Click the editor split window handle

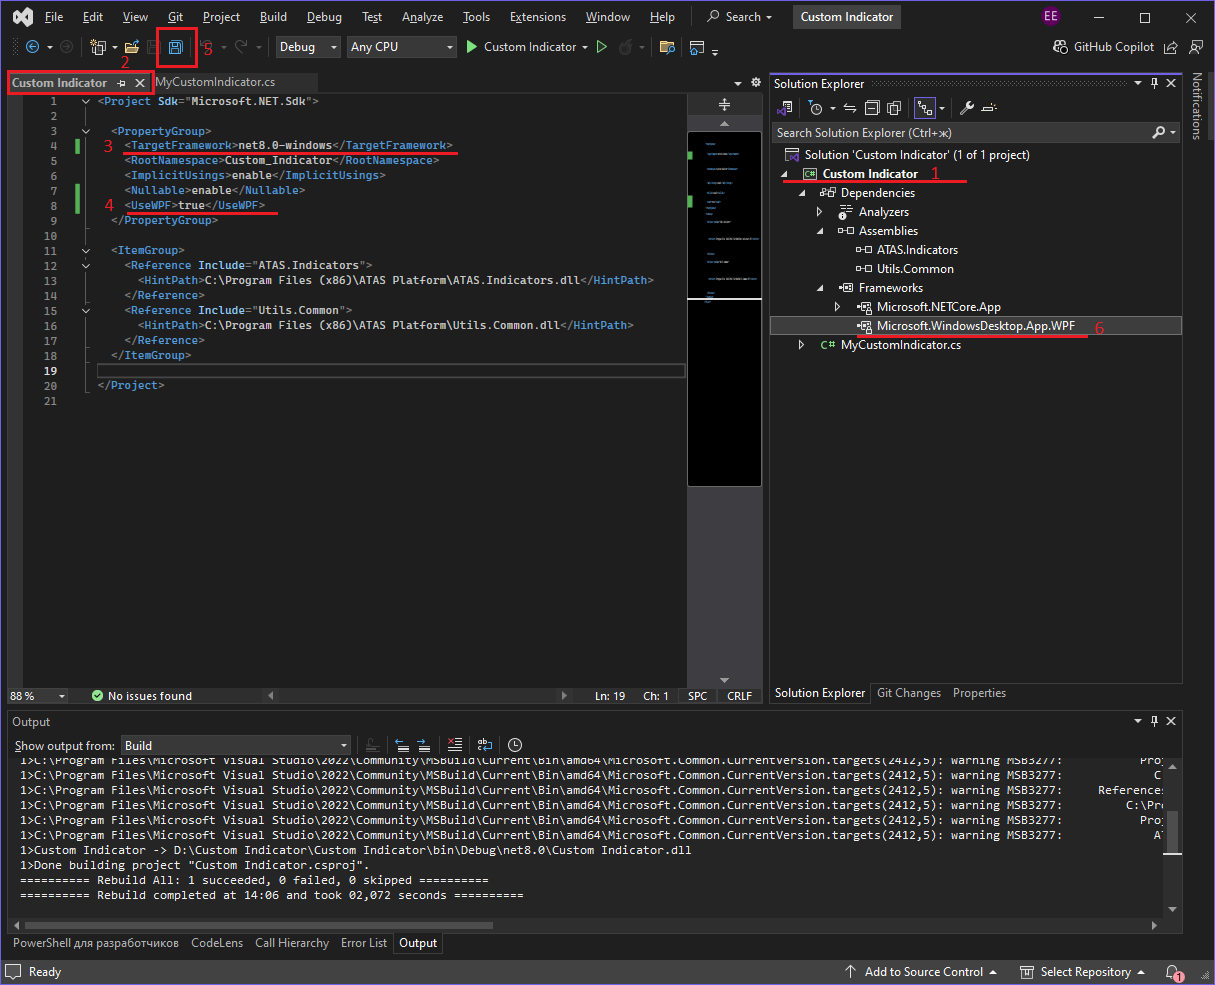(725, 105)
